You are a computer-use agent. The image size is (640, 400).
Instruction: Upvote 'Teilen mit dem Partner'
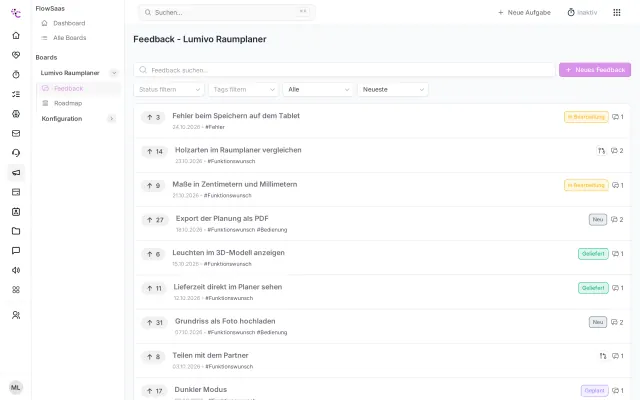153,357
